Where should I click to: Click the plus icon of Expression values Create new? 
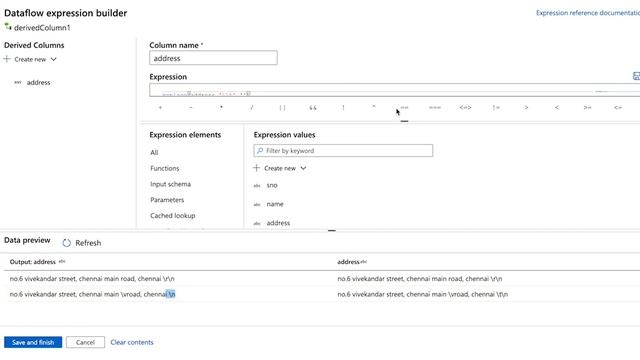tap(256, 168)
